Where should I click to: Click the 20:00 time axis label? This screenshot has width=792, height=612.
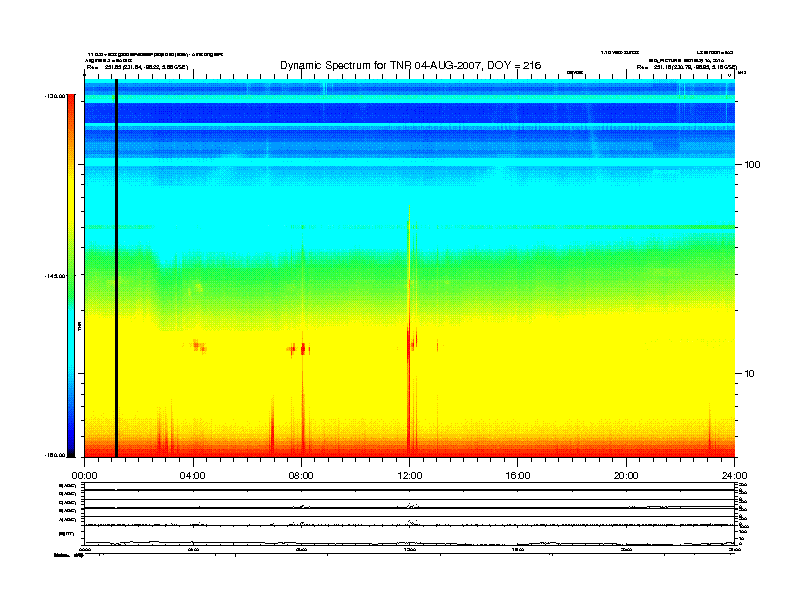pos(626,476)
